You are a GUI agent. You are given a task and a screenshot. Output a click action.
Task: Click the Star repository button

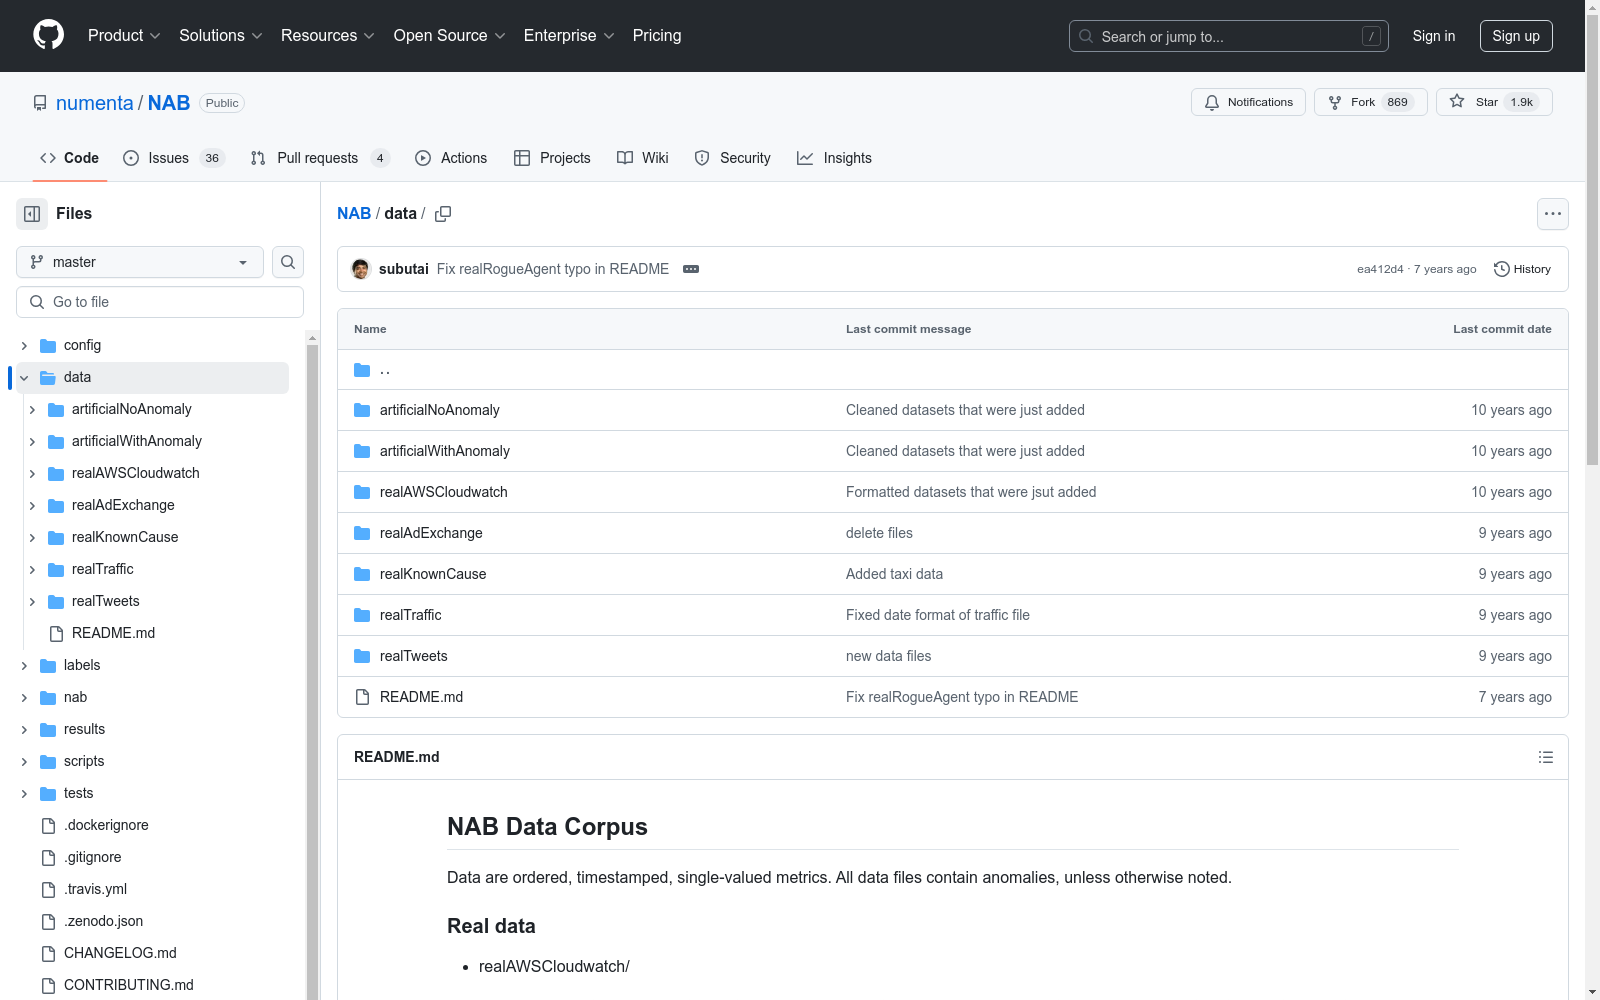1493,102
